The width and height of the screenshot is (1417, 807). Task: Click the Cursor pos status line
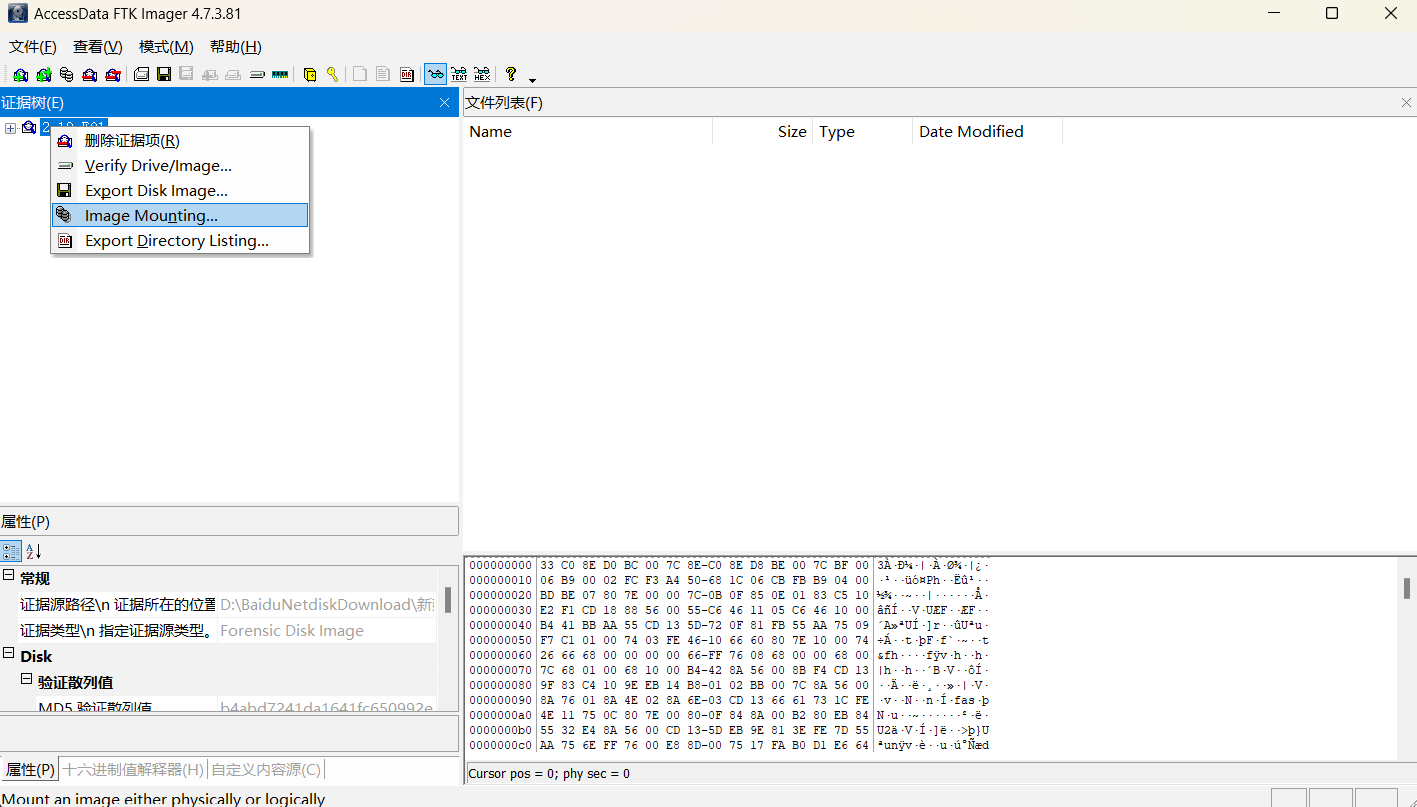[549, 773]
